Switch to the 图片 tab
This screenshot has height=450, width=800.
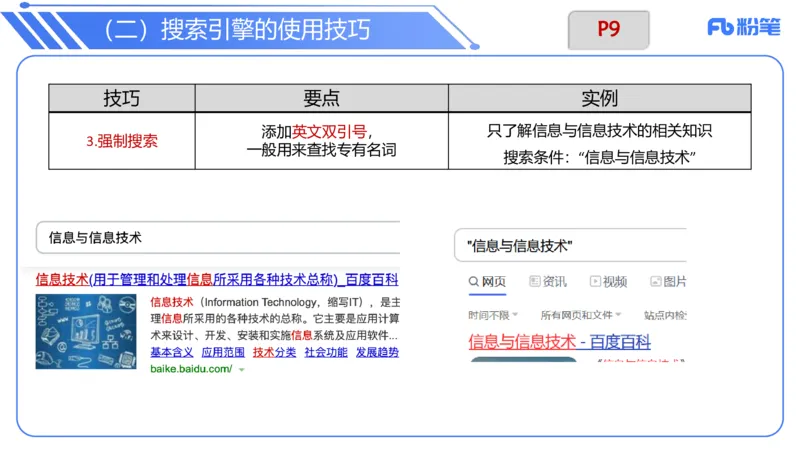pyautogui.click(x=668, y=282)
